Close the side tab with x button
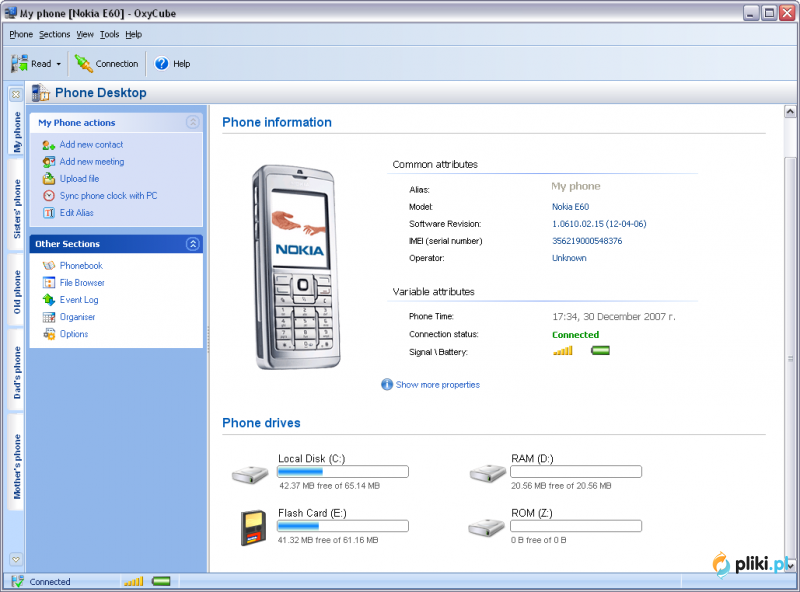Viewport: 800px width, 592px height. 16,94
